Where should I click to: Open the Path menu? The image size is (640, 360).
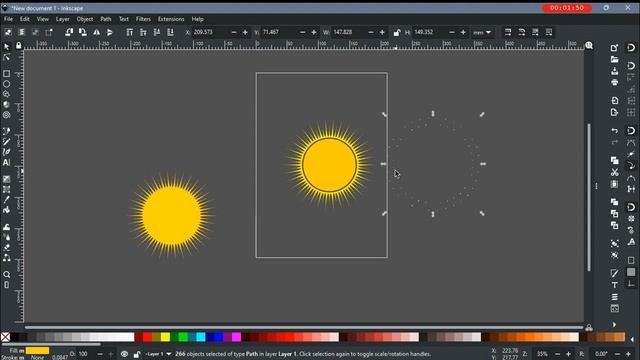pos(106,19)
